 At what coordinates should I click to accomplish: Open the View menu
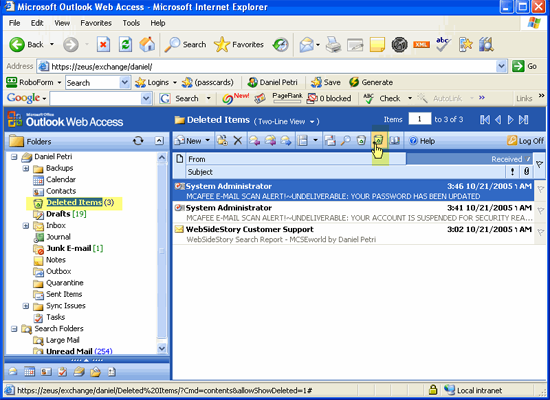[x=62, y=23]
